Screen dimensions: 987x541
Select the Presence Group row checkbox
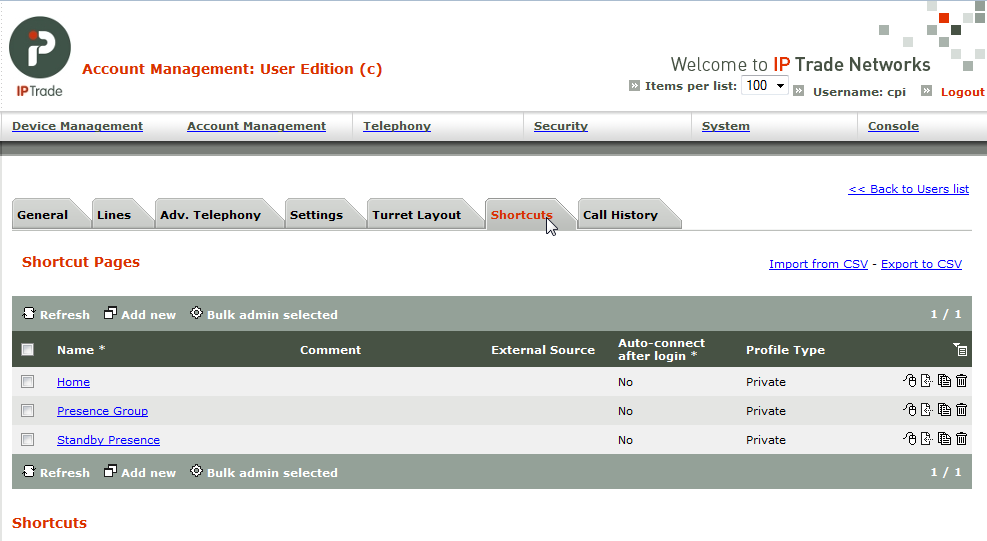pos(28,411)
